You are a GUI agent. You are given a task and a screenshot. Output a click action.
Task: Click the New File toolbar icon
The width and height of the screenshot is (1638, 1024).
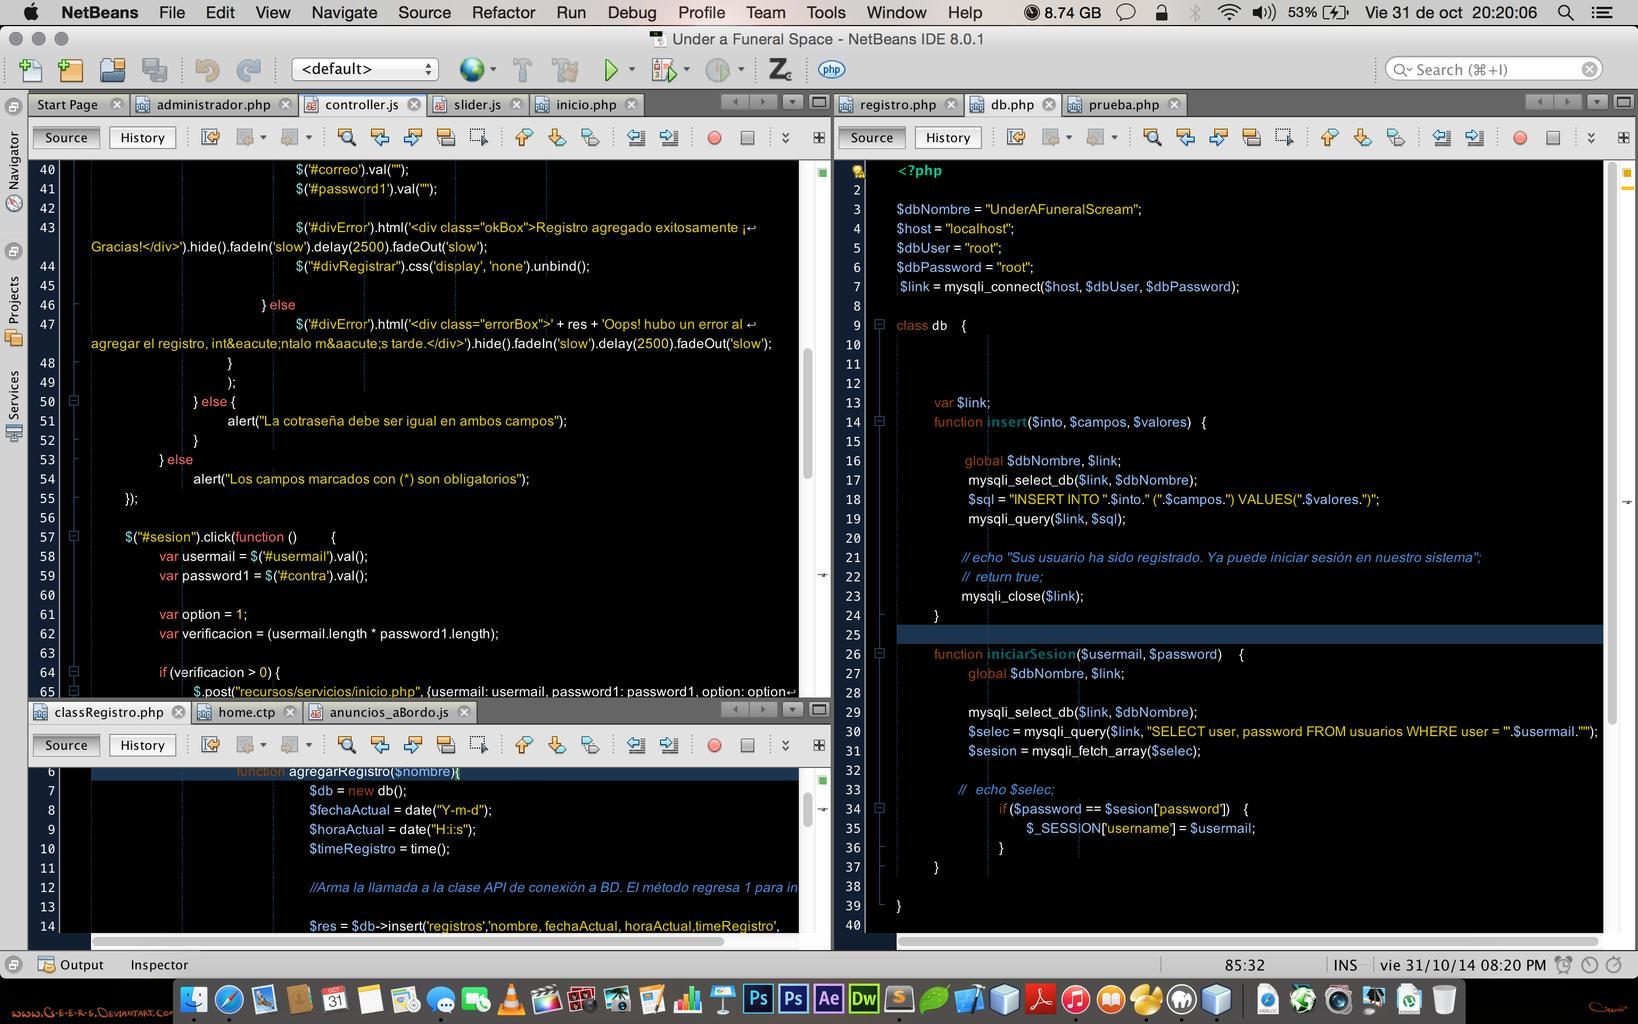[31, 69]
